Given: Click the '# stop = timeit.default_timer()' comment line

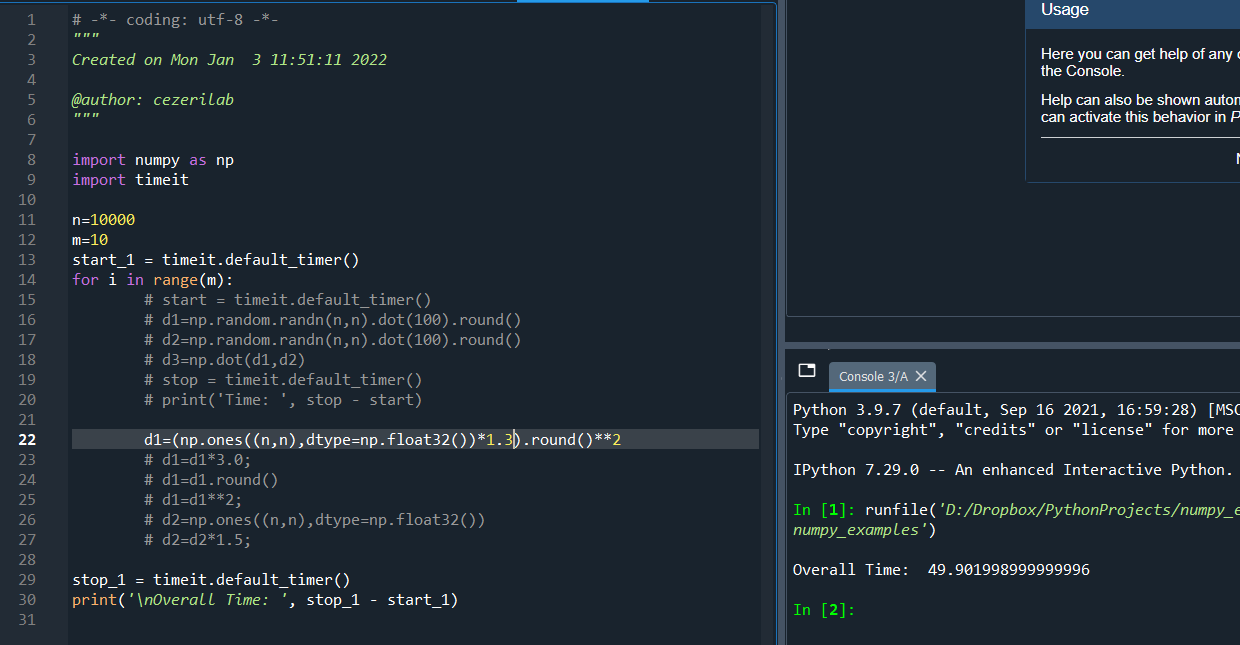Looking at the screenshot, I should [283, 380].
